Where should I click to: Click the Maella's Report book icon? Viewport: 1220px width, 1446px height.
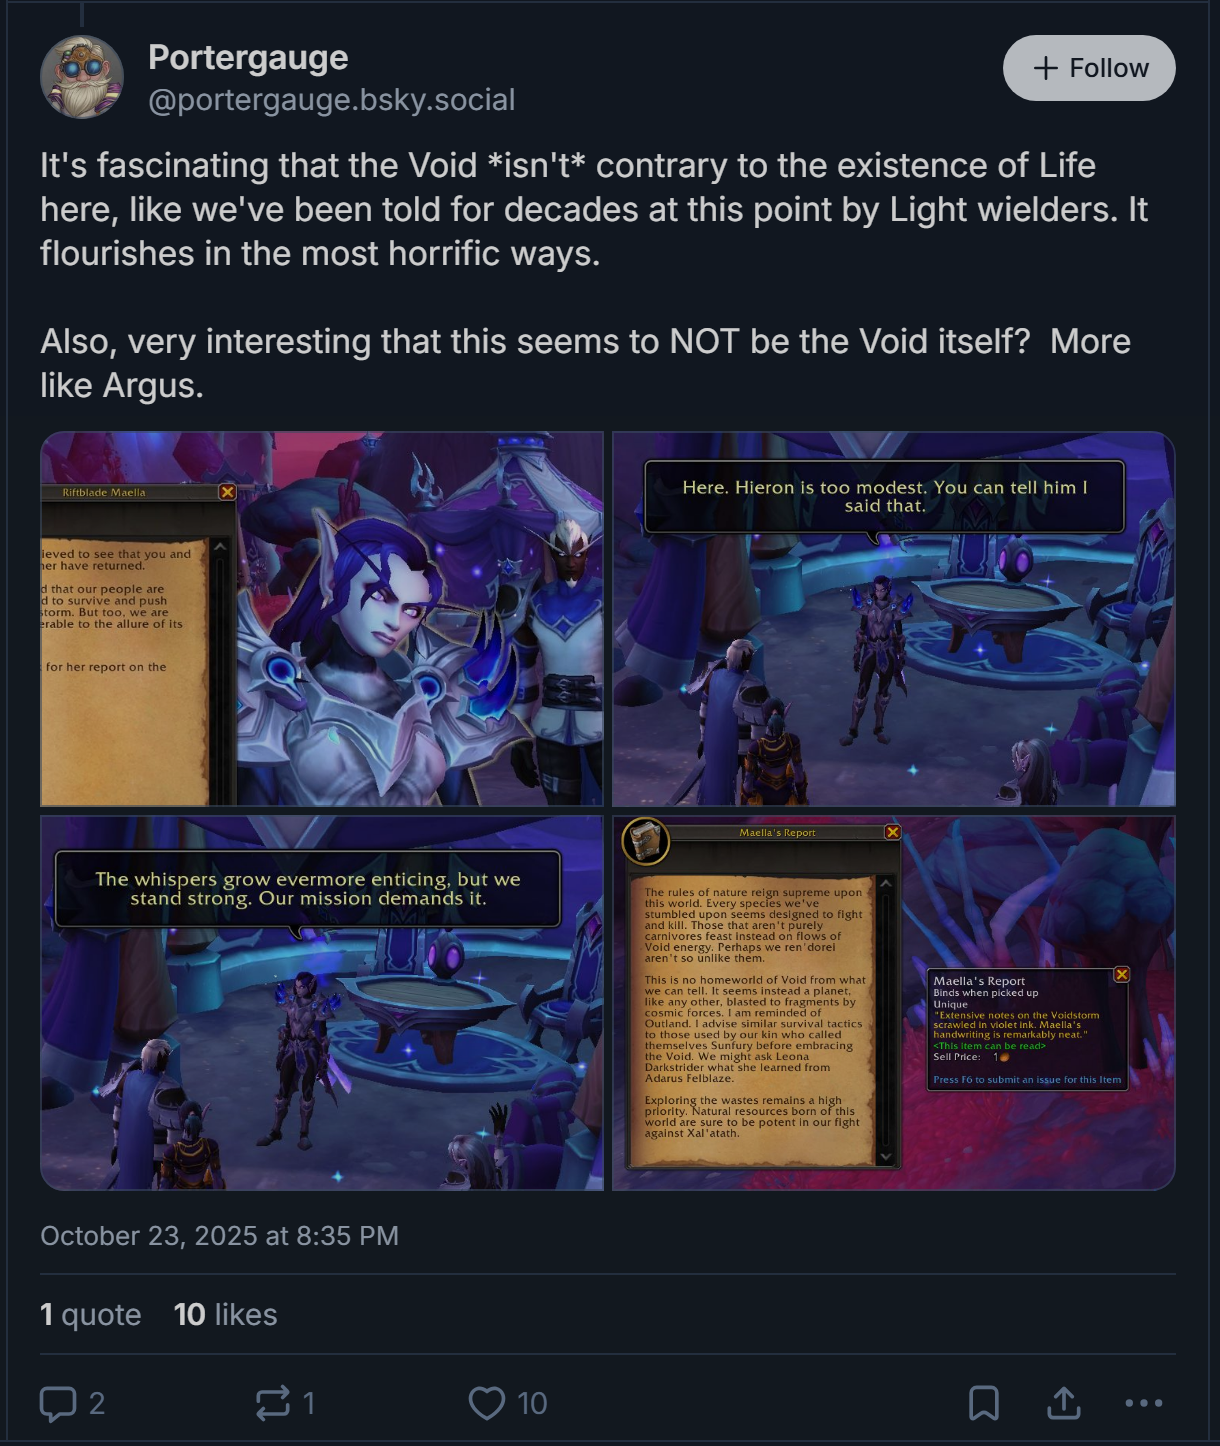(x=646, y=841)
